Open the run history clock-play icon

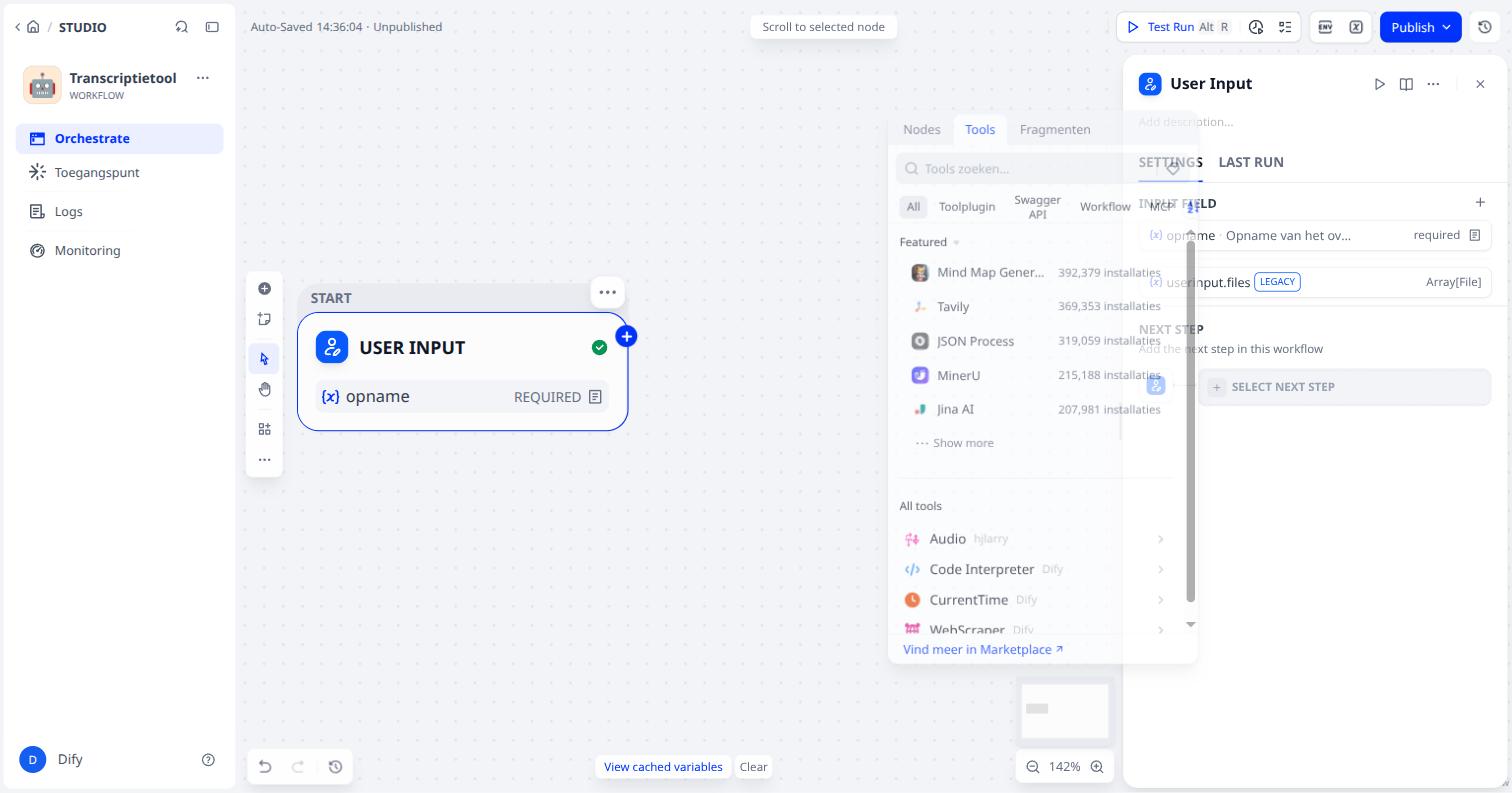pos(1256,27)
